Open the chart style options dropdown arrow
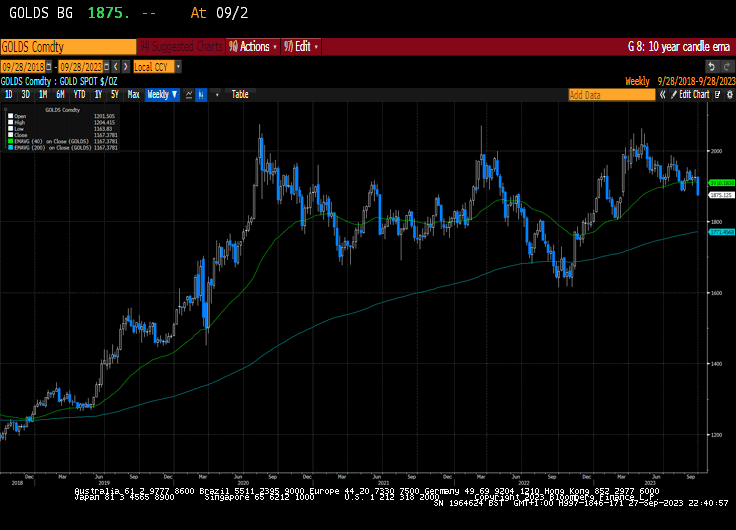736x530 pixels. point(217,95)
